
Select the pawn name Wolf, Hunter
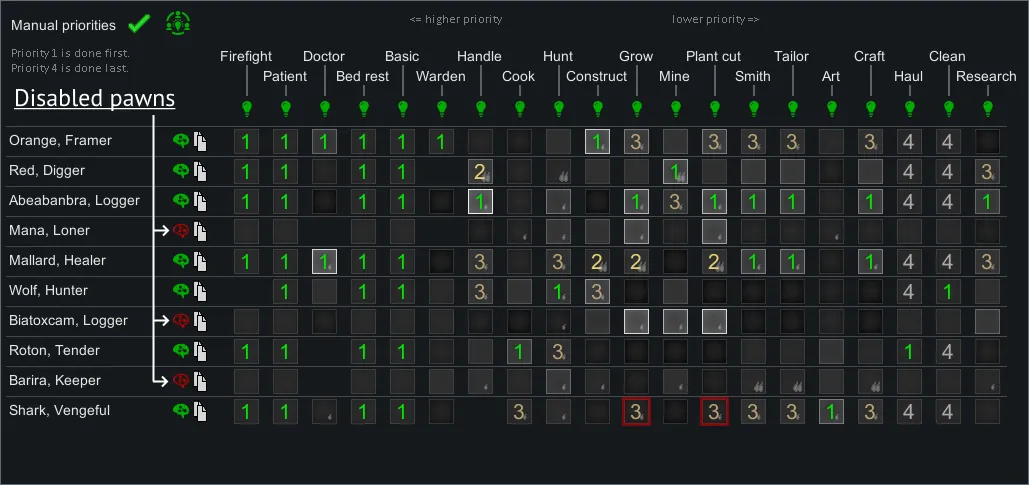coord(48,291)
